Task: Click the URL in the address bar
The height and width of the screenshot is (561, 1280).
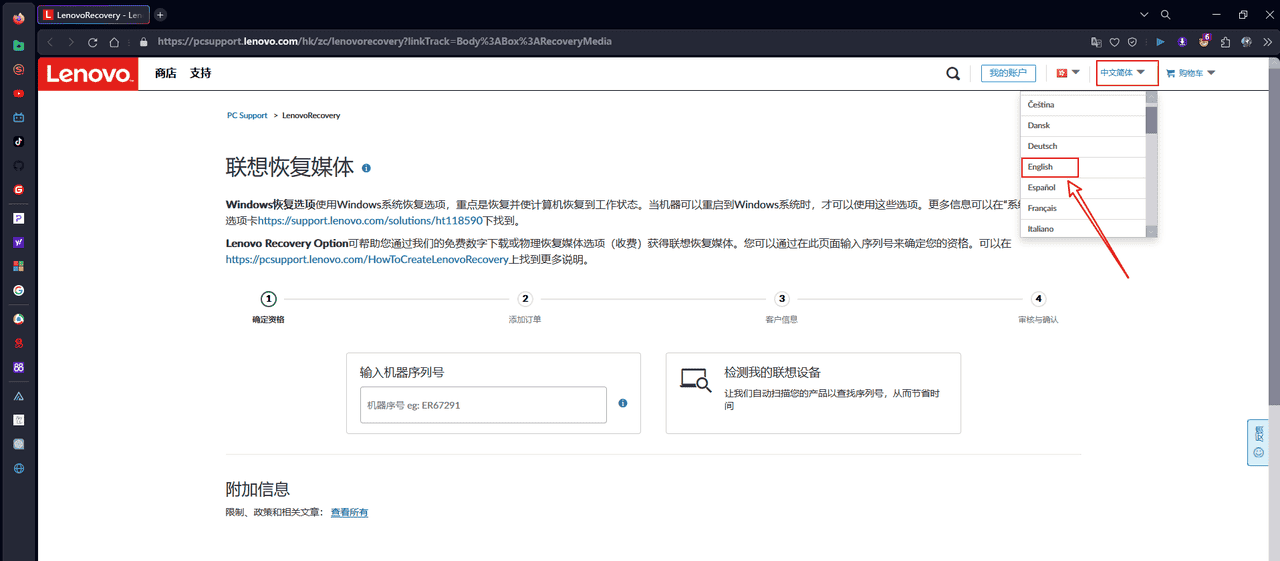Action: (385, 42)
